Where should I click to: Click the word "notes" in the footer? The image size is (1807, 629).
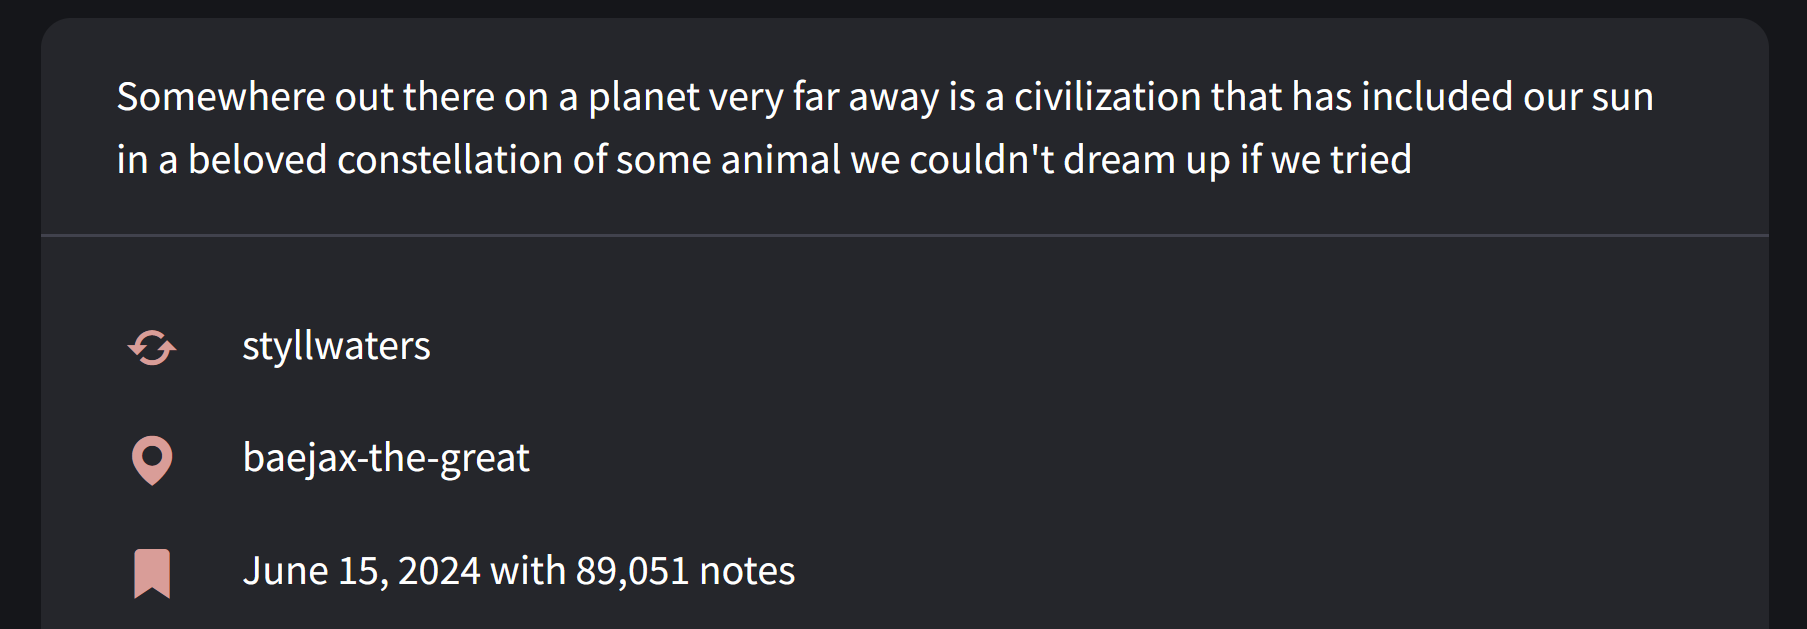(x=747, y=571)
